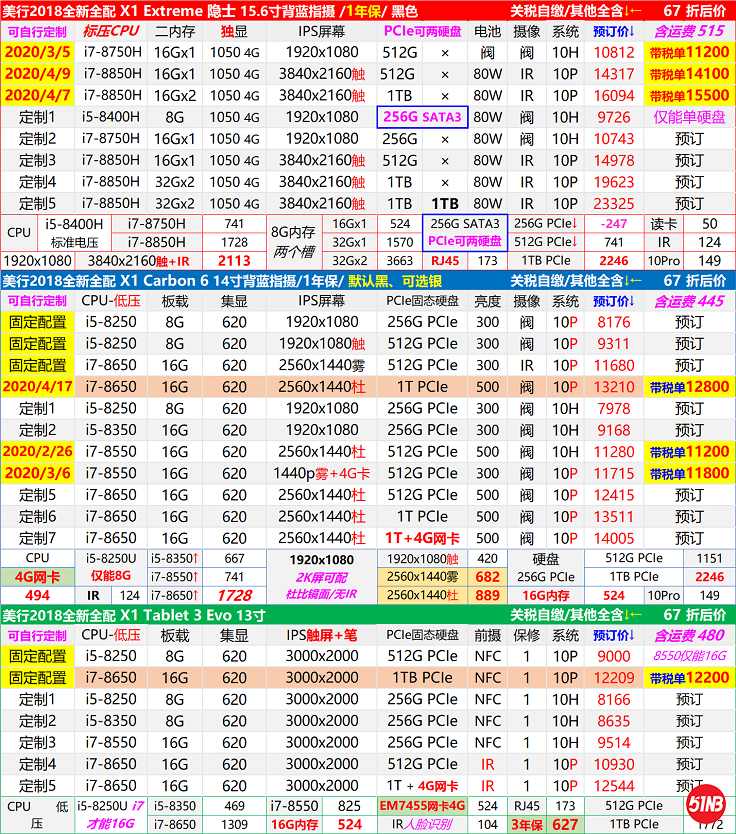736x834 pixels.
Task: Click the 仅能单硬盘 note cell
Action: coord(688,117)
